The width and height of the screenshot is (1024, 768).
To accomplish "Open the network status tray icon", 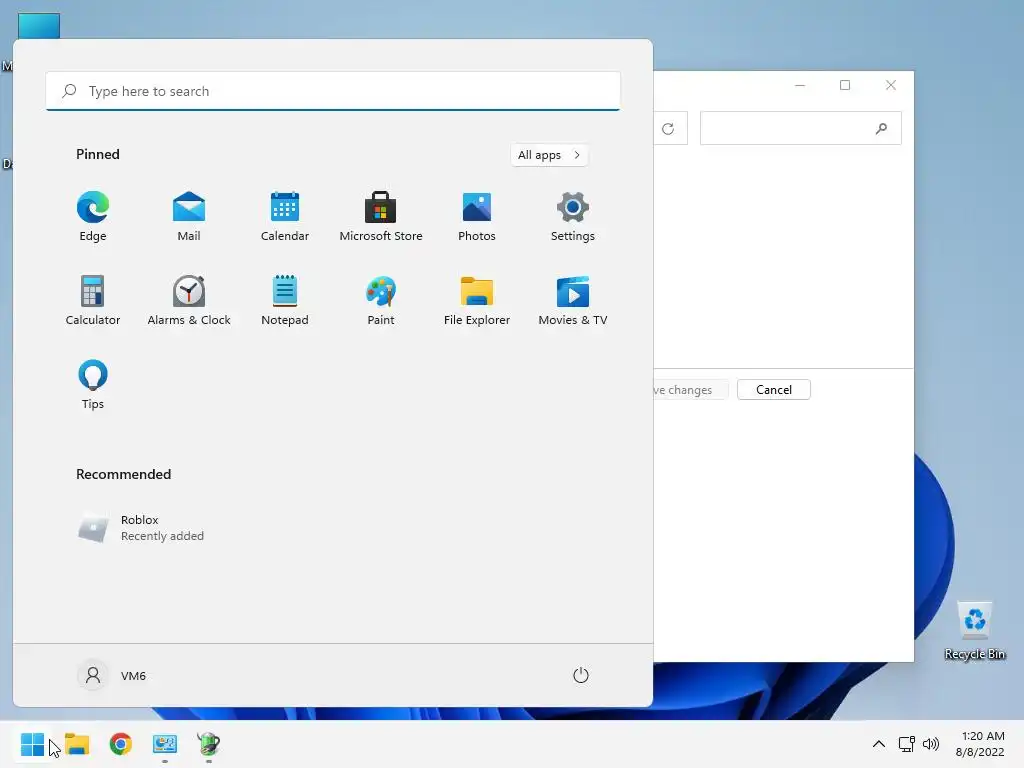I will pyautogui.click(x=906, y=744).
